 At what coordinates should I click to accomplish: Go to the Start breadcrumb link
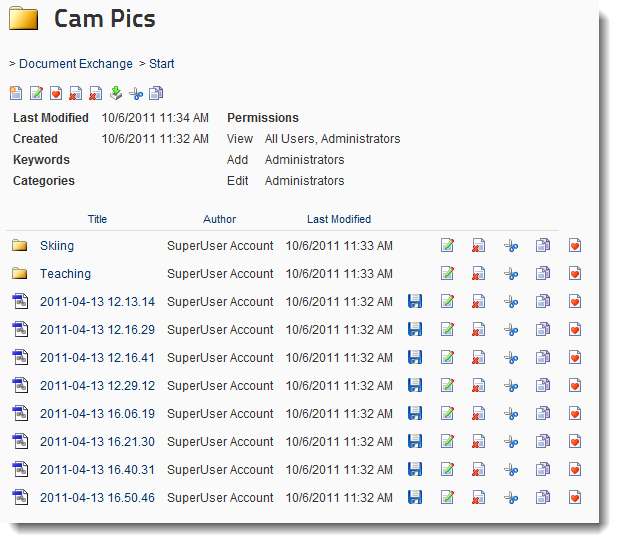coord(161,64)
